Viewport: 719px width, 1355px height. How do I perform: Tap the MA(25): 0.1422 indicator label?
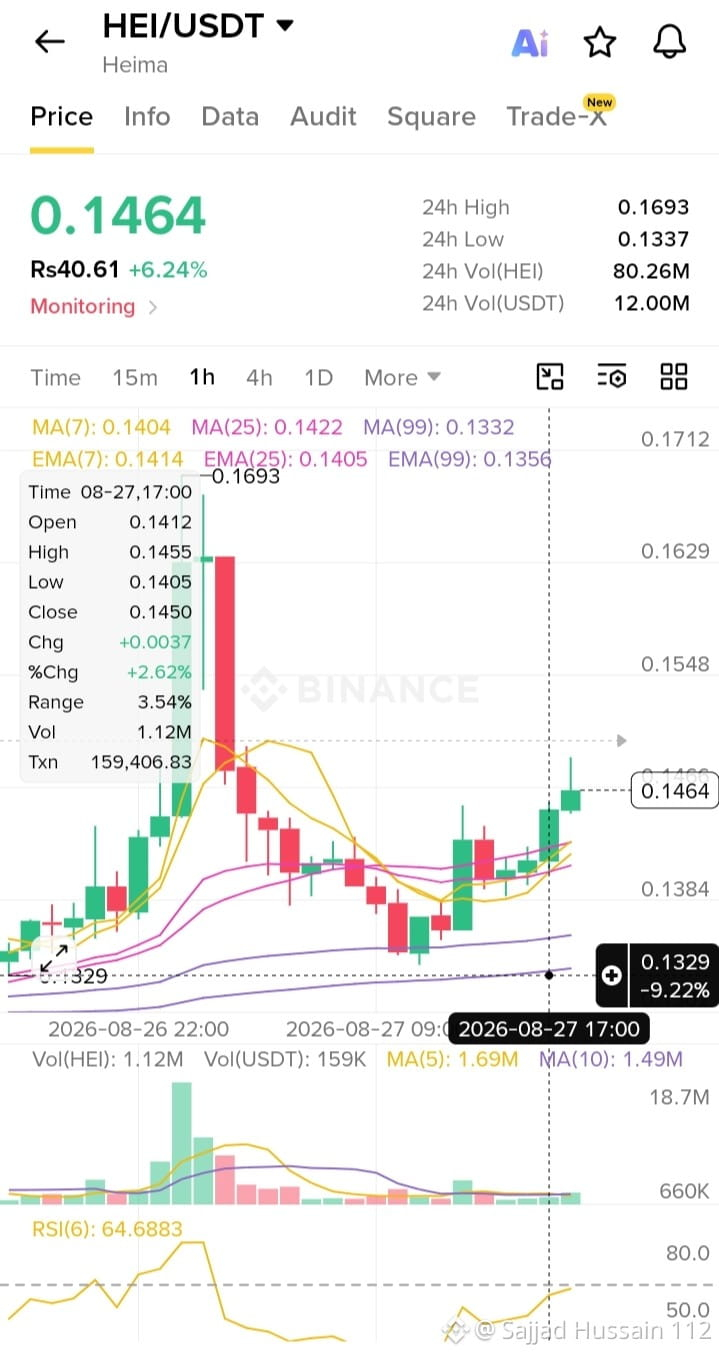[x=267, y=427]
